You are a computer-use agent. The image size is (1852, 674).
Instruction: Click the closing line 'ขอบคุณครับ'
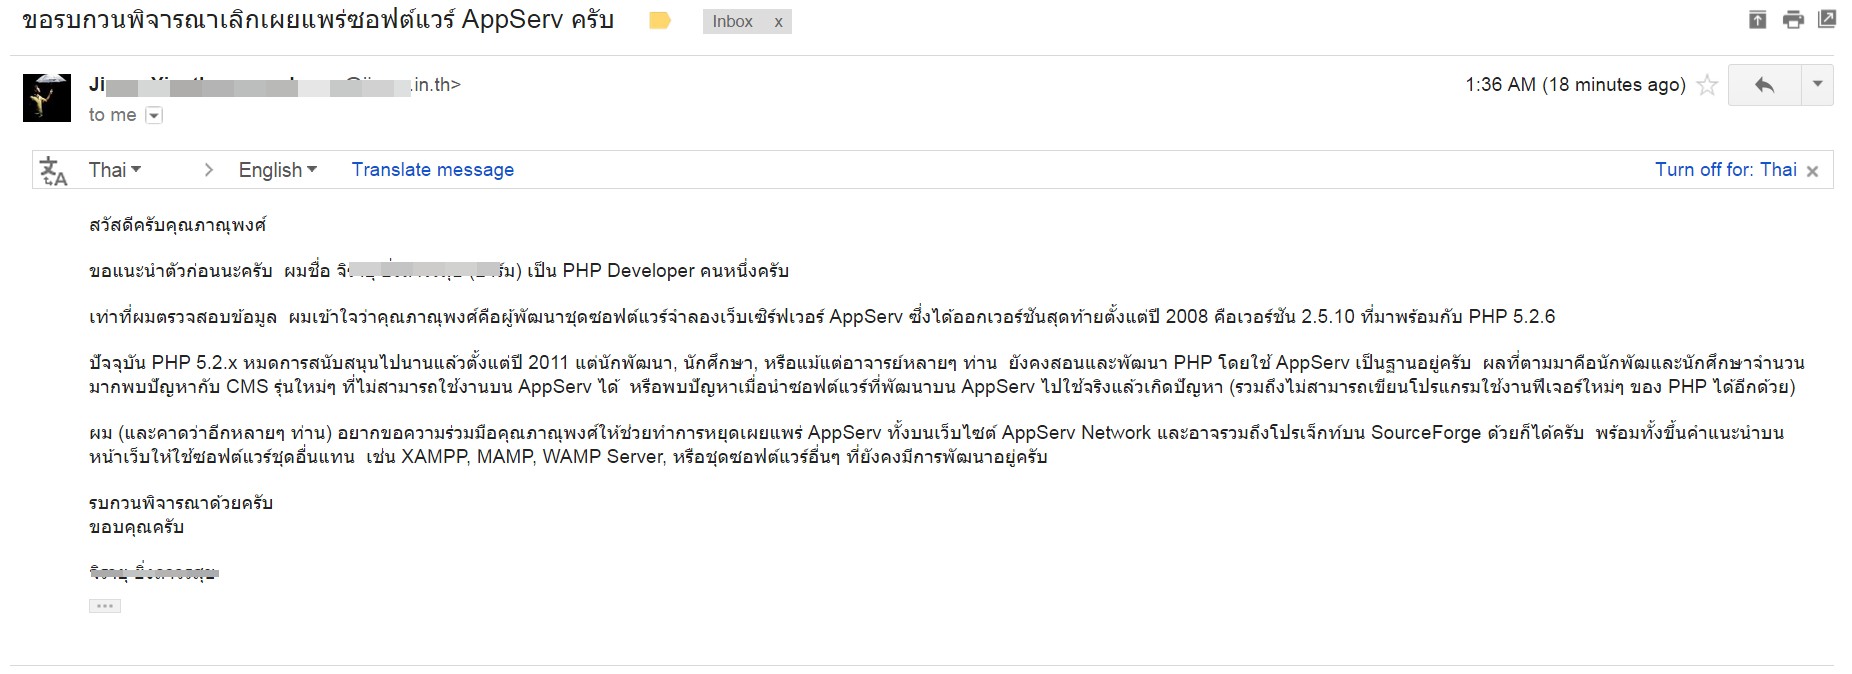(136, 527)
